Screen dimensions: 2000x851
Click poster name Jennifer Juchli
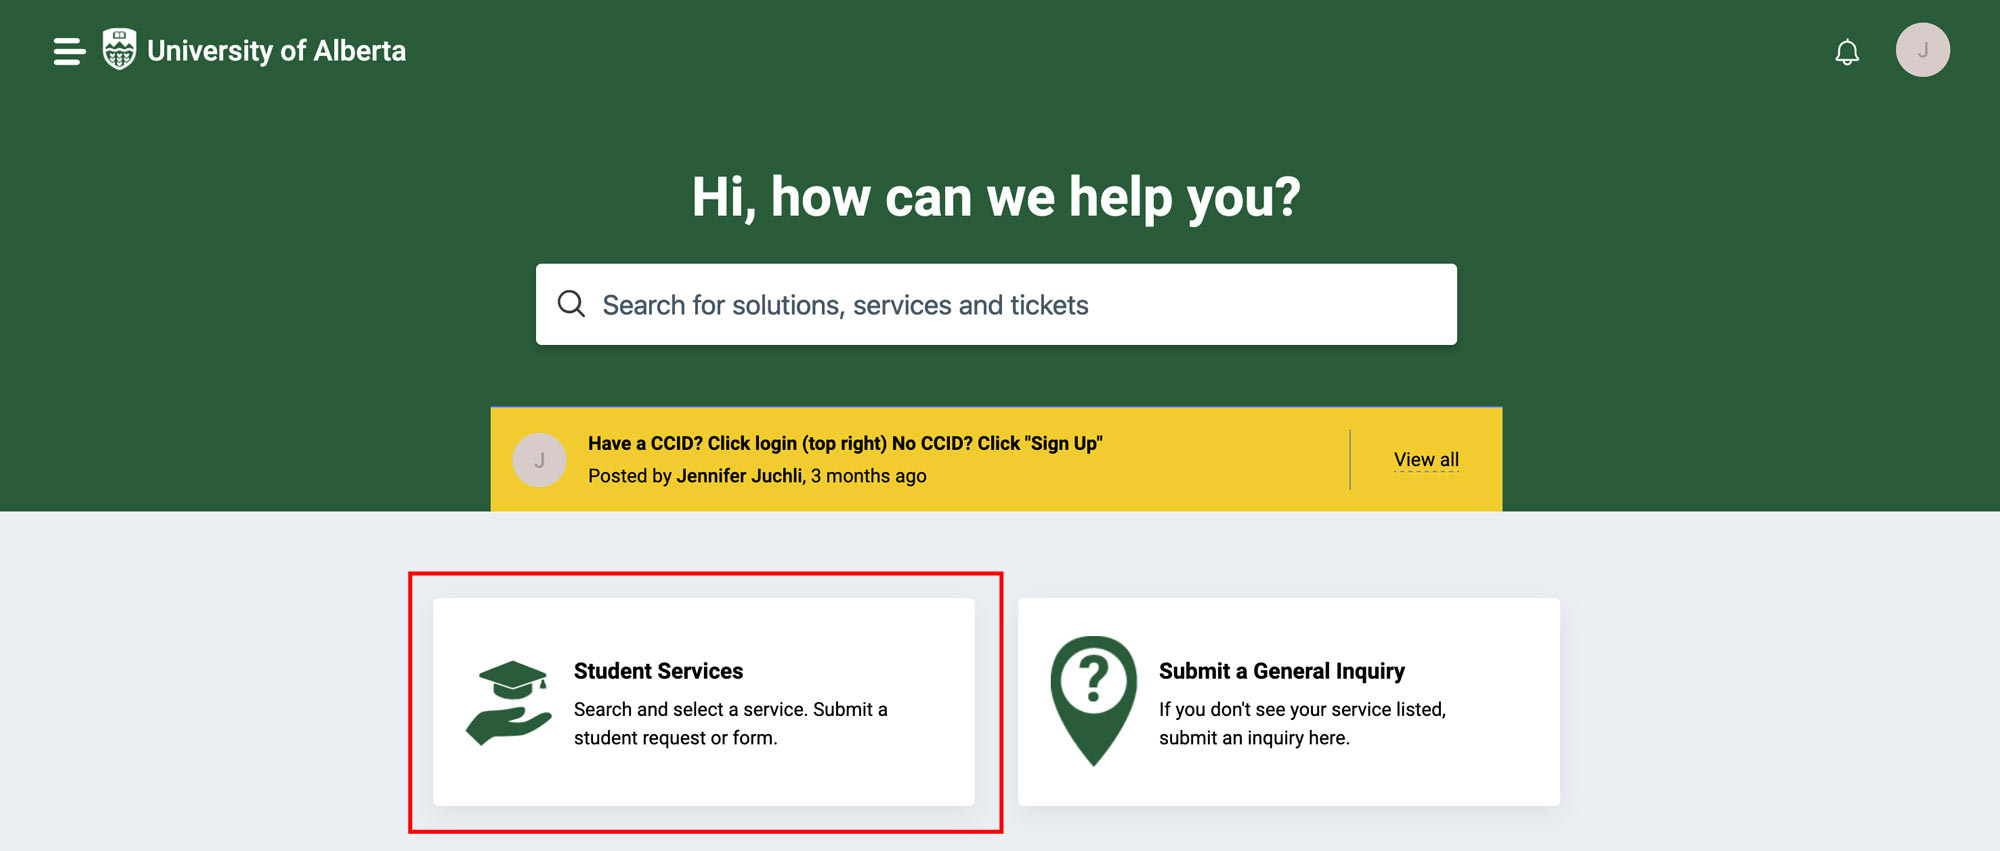pos(740,476)
